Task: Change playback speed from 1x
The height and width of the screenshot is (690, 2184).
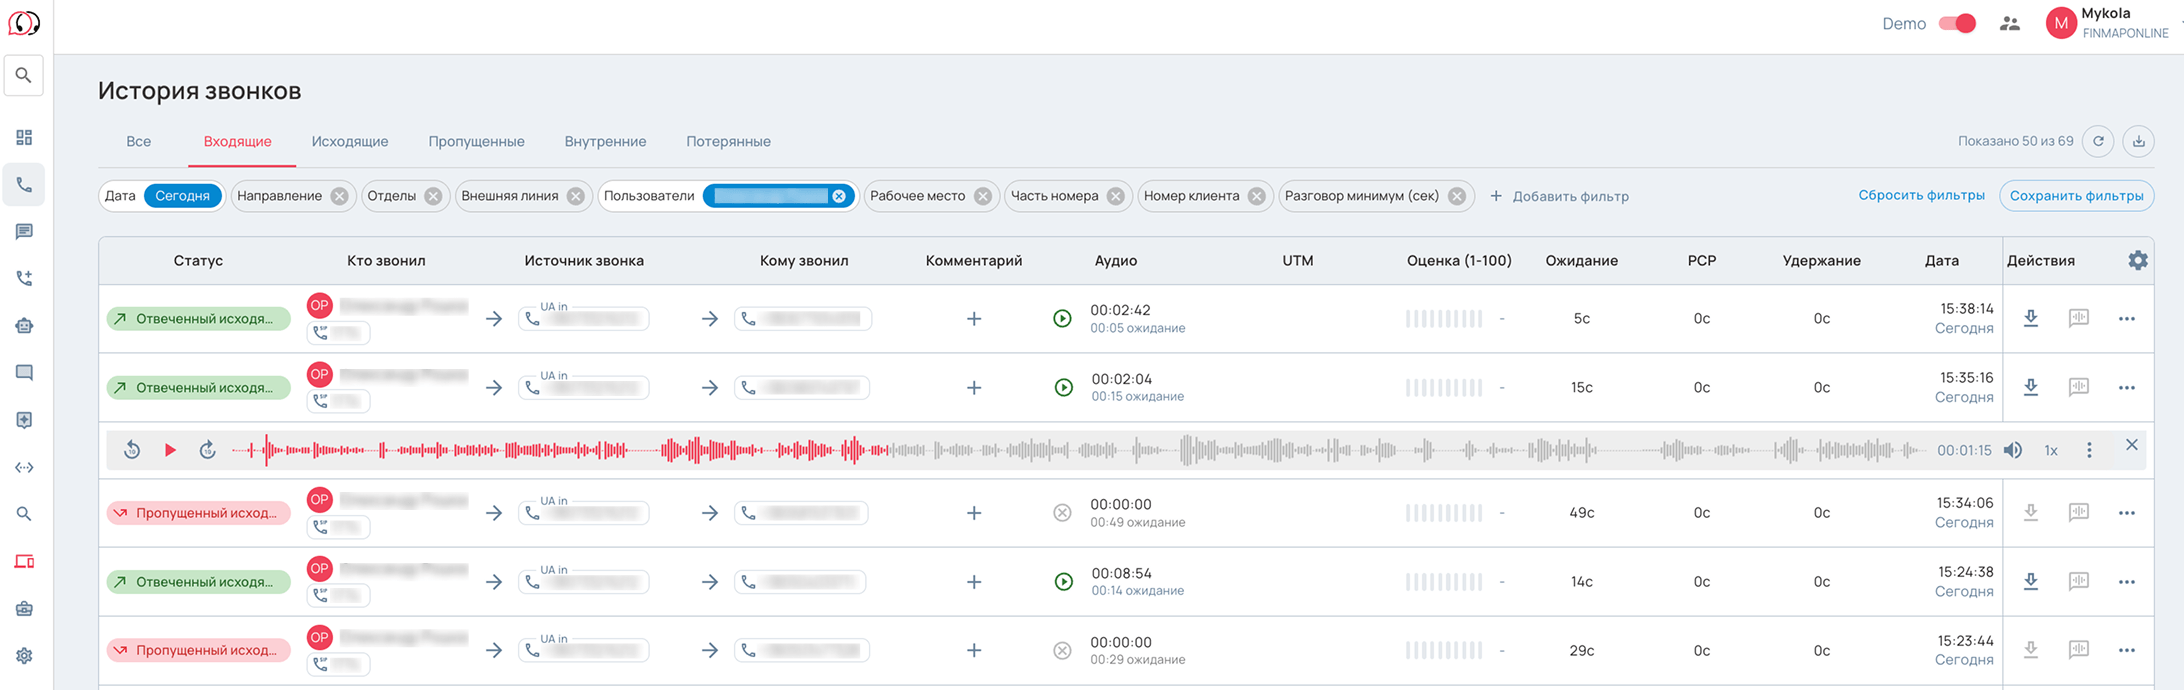Action: (2051, 451)
